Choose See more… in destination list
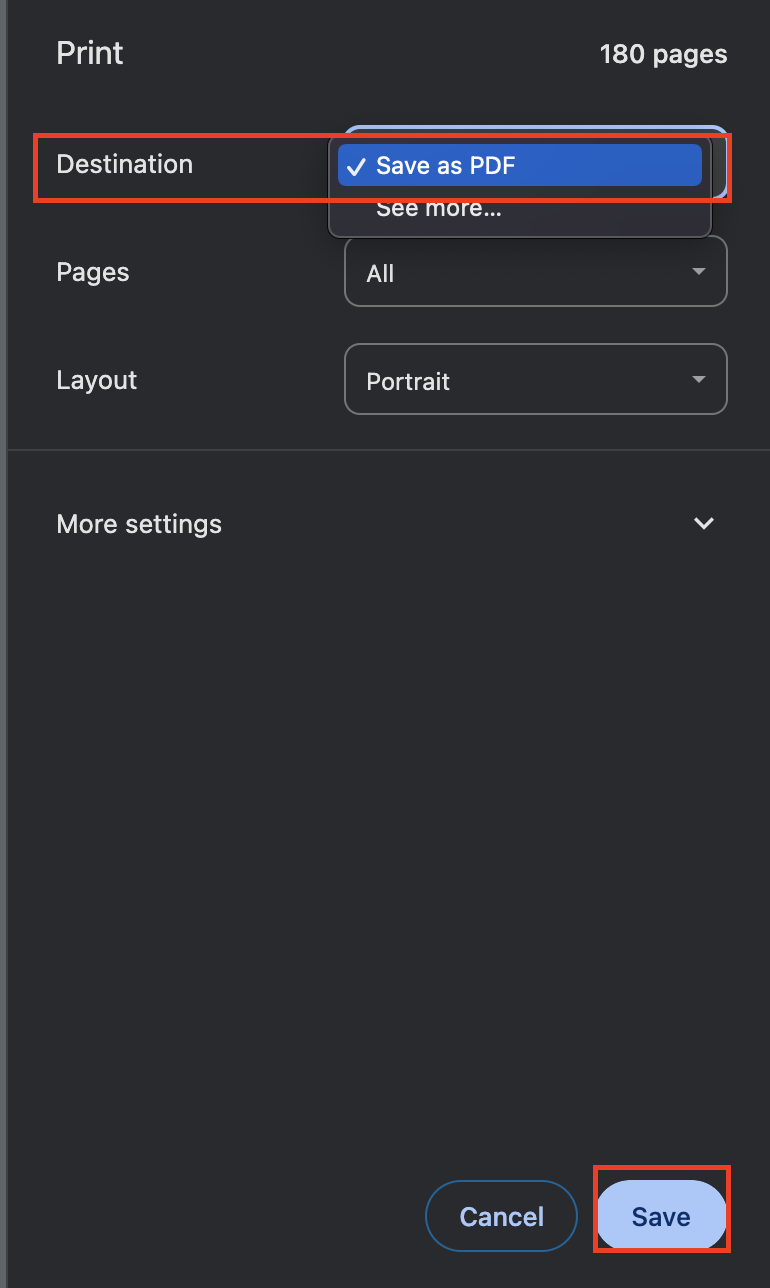This screenshot has height=1288, width=770. click(x=438, y=210)
